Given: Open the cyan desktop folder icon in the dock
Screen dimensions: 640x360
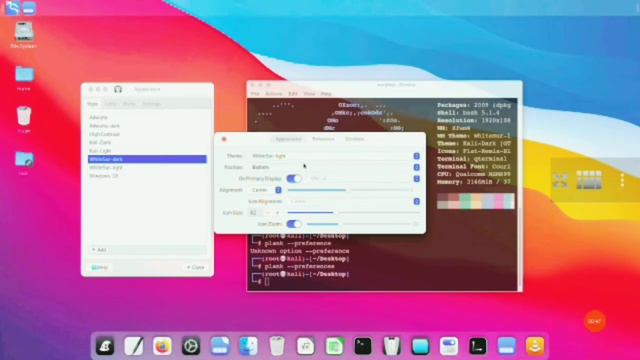Looking at the screenshot, I should 420,347.
